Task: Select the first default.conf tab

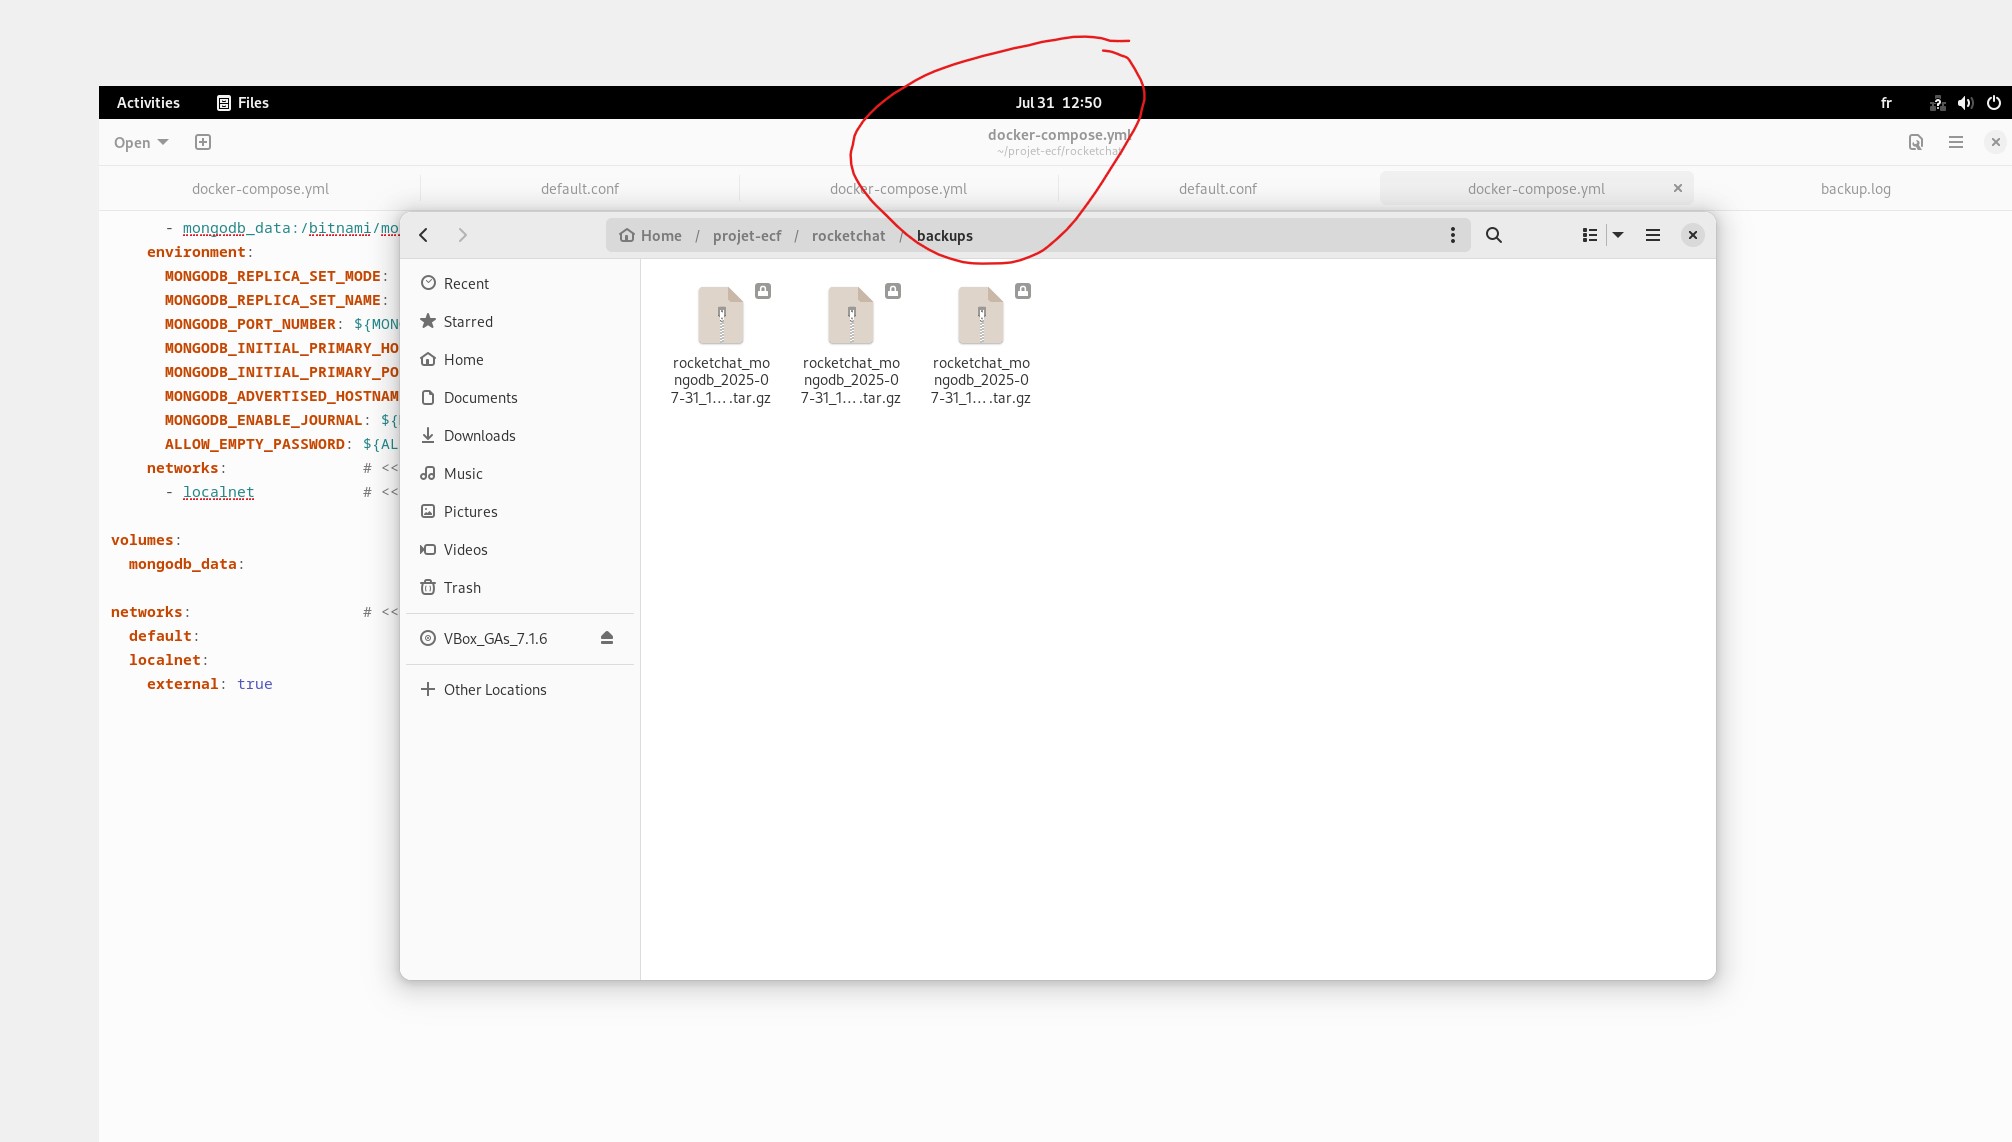Action: coord(580,189)
